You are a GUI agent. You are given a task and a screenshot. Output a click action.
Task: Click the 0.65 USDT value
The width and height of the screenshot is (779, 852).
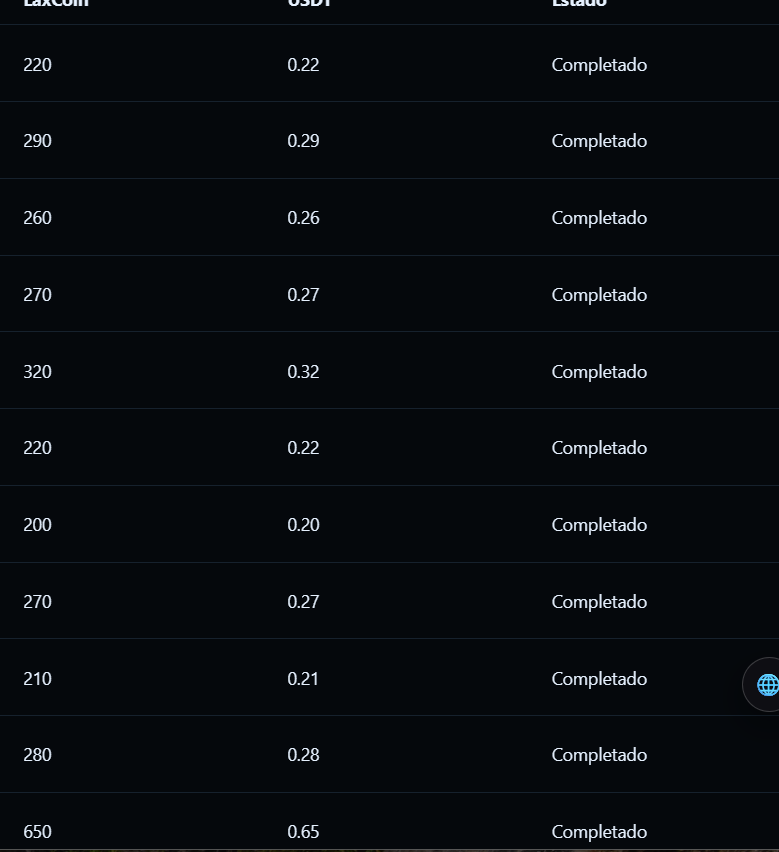(303, 832)
